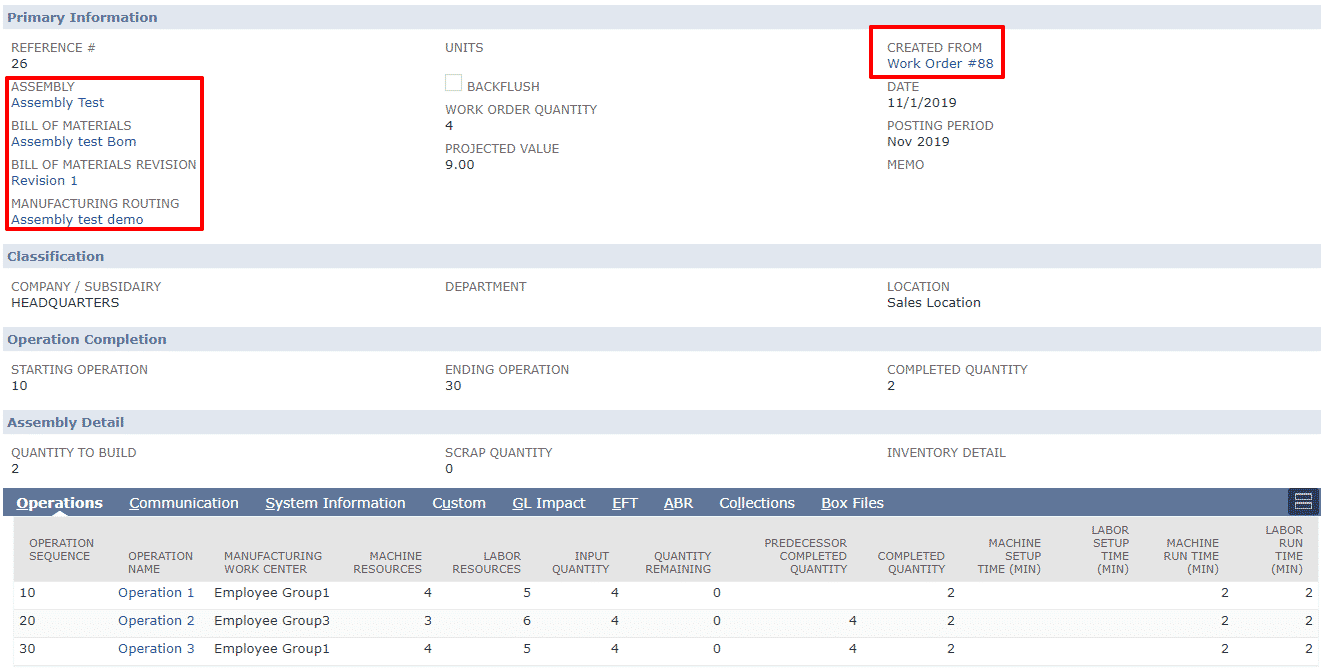The height and width of the screenshot is (672, 1321).
Task: Open the Operation 1 link
Action: [x=156, y=593]
